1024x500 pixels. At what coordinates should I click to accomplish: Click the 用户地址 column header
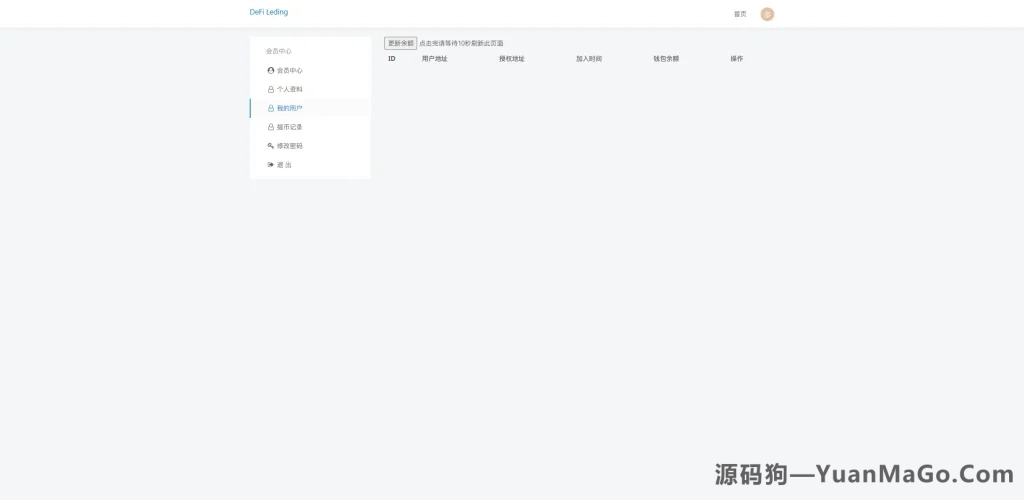click(x=435, y=59)
